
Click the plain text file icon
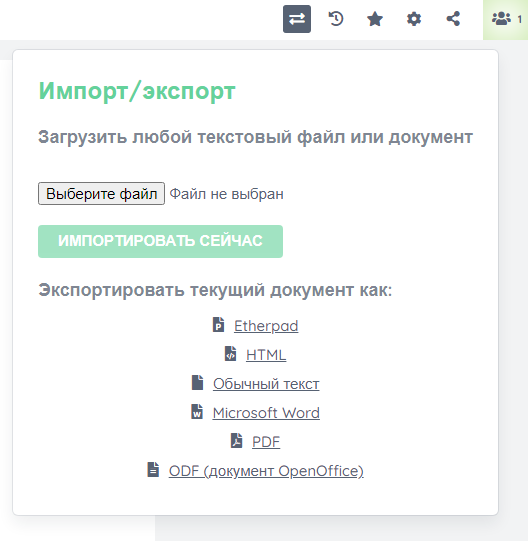[197, 383]
